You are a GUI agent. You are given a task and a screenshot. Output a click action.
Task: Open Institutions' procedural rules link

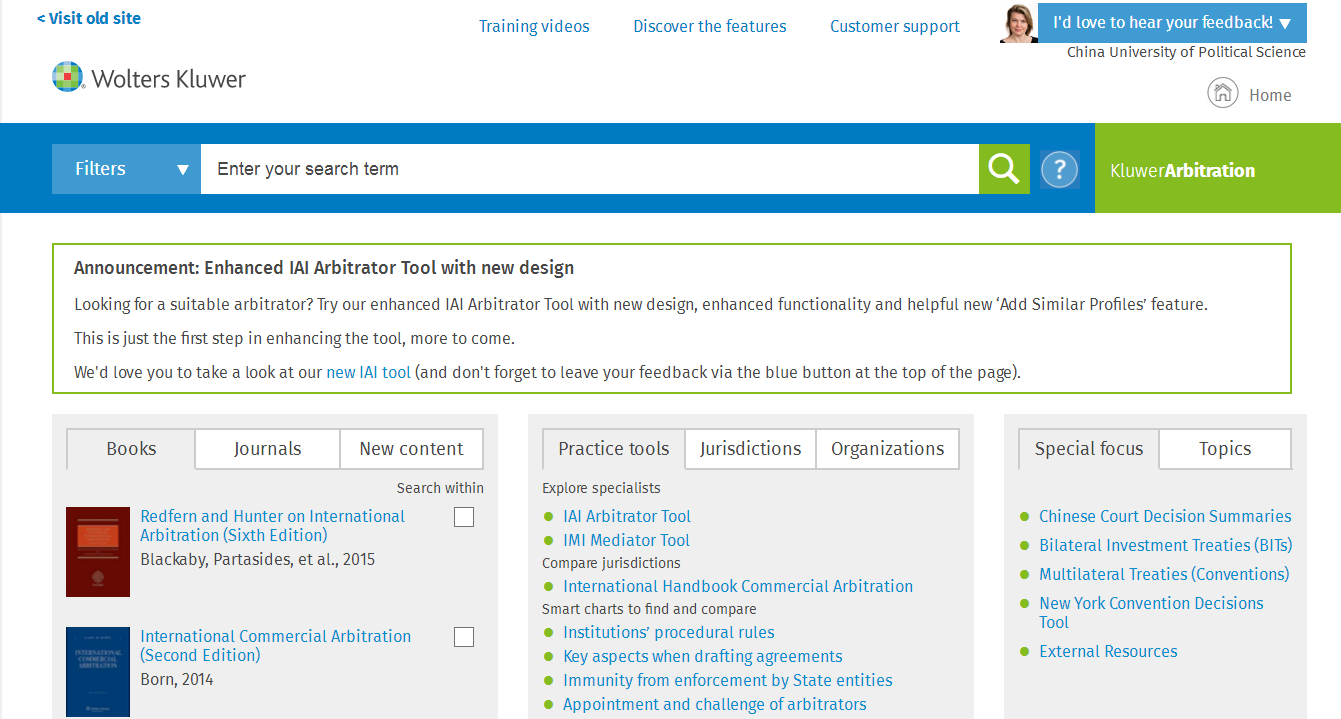669,632
